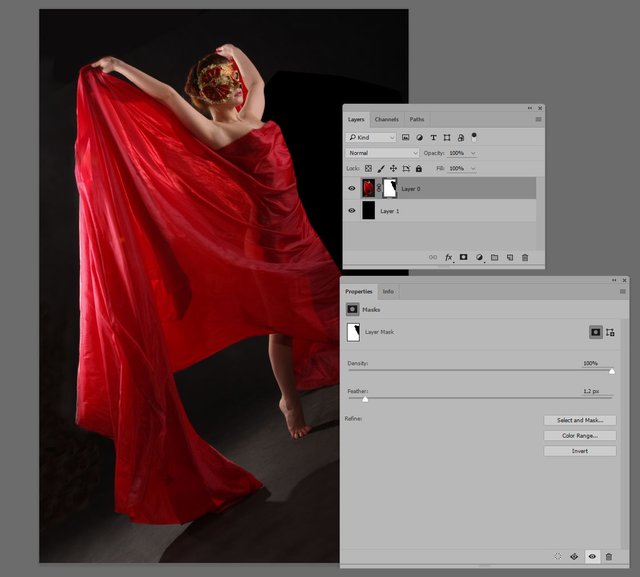
Task: Toggle link between Layer 0 and mask
Action: click(379, 188)
